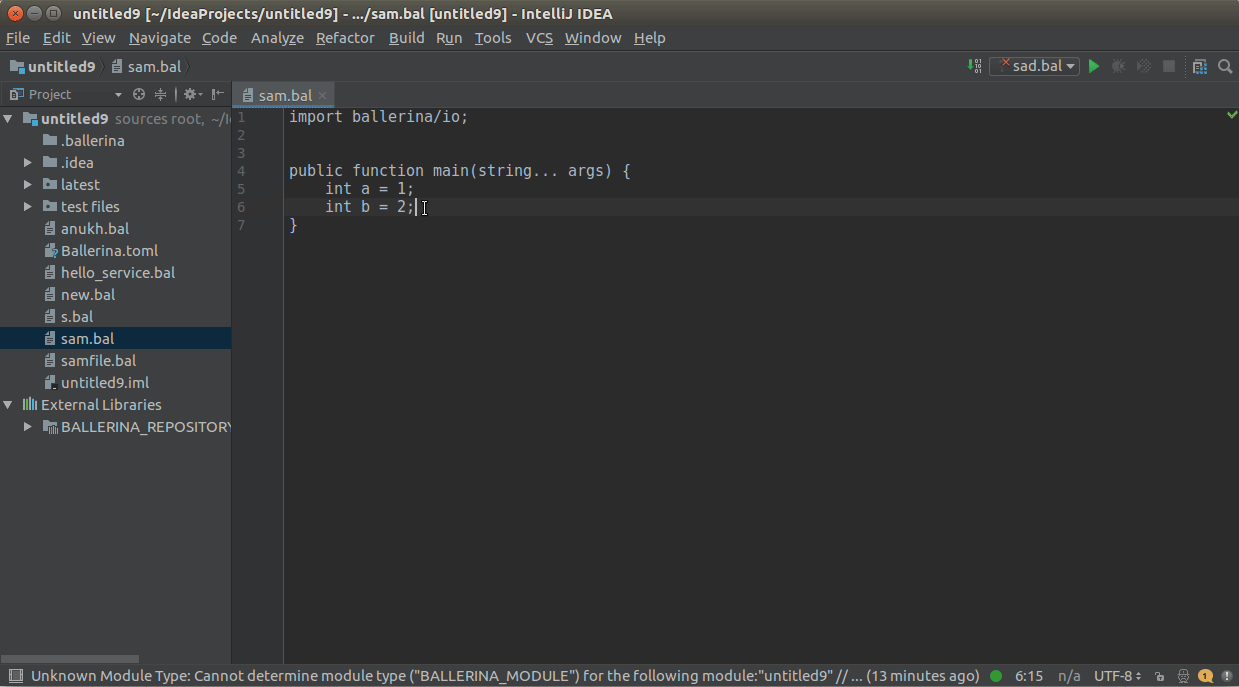Open the VCS menu
Image resolution: width=1239 pixels, height=687 pixels.
(539, 38)
